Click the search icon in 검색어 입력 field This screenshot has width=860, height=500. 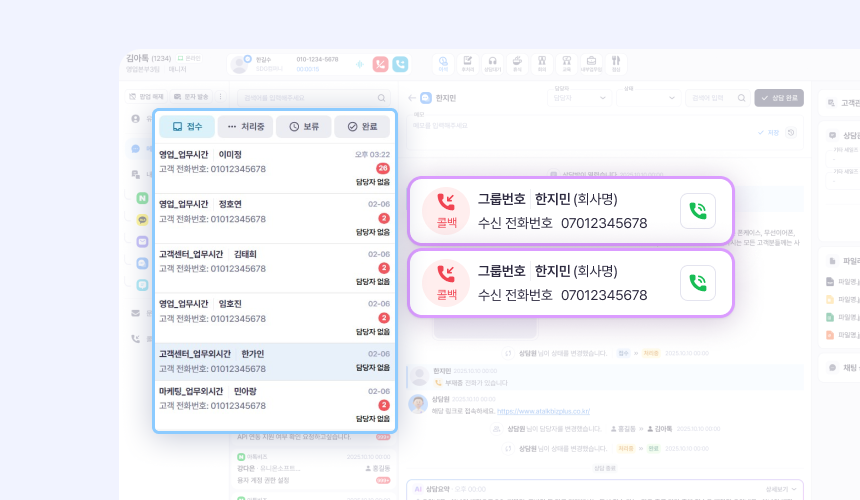742,98
